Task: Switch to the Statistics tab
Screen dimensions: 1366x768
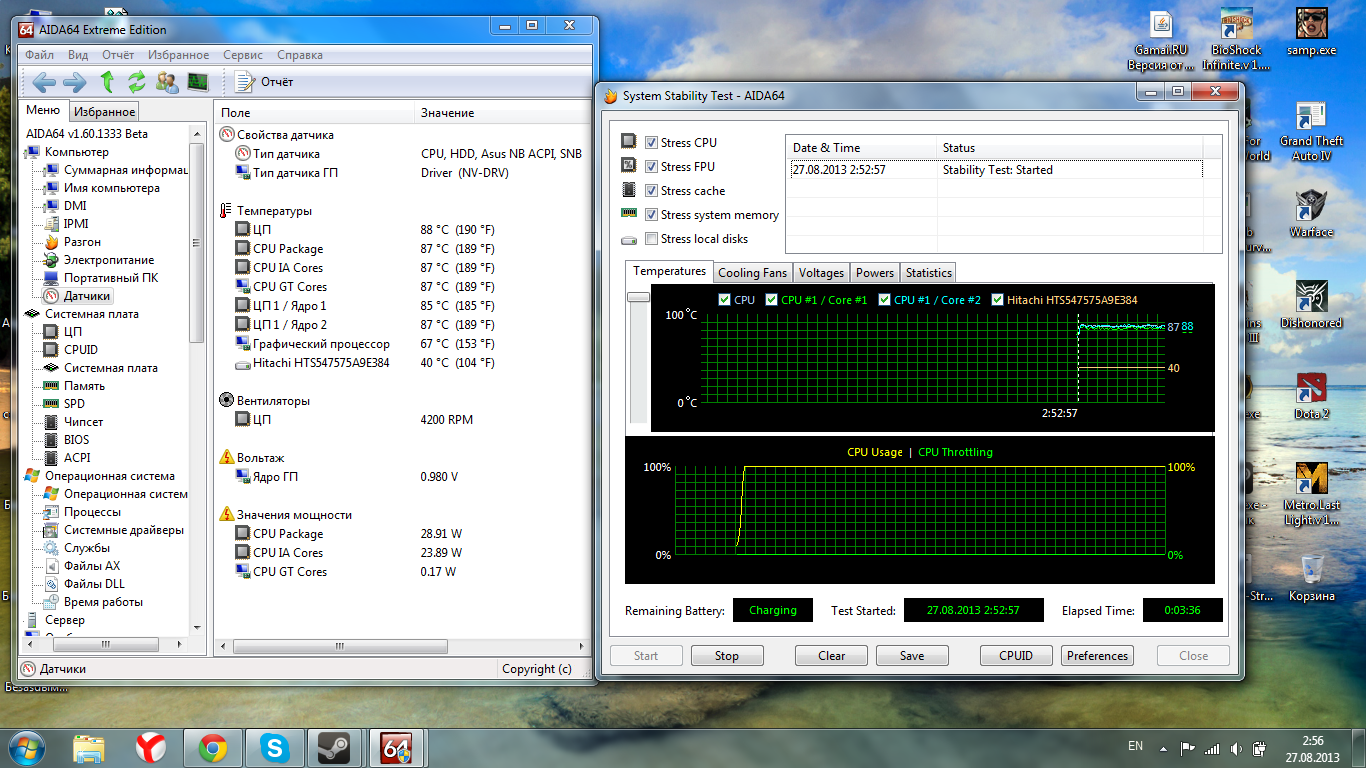Action: click(x=929, y=273)
